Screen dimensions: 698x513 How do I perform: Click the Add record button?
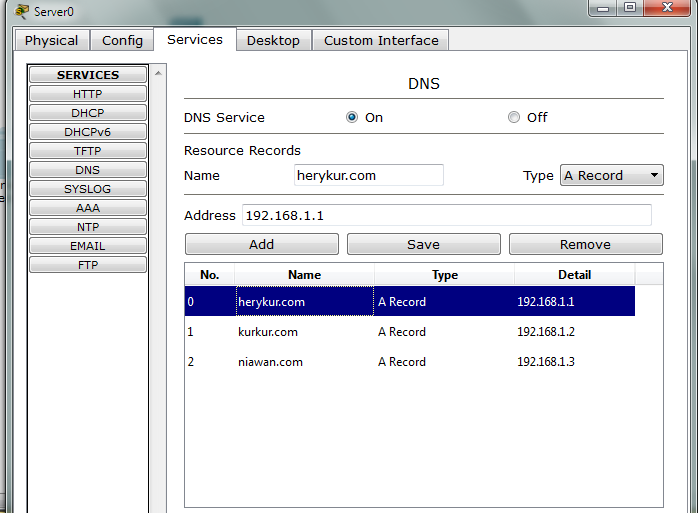pyautogui.click(x=262, y=244)
